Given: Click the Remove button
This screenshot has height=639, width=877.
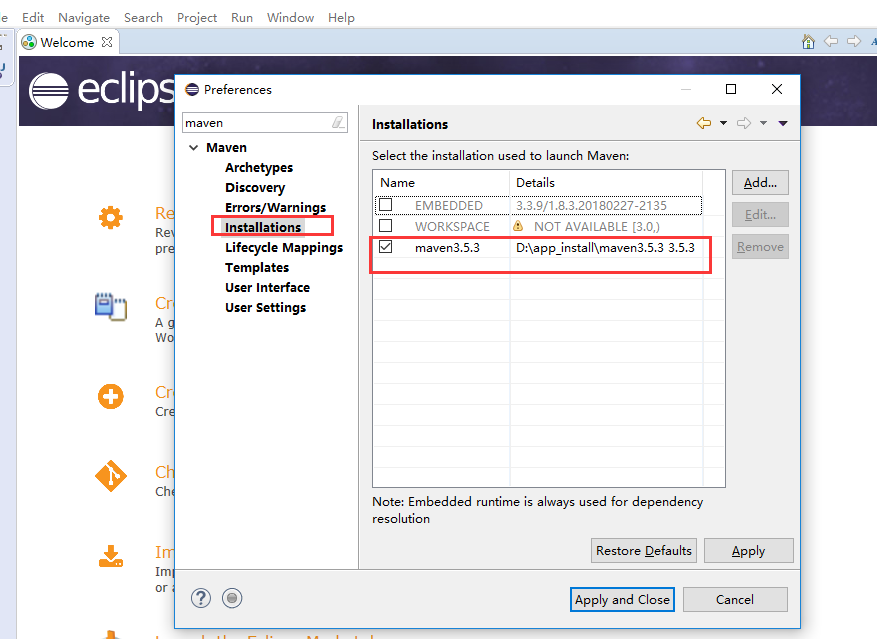Looking at the screenshot, I should pos(760,247).
